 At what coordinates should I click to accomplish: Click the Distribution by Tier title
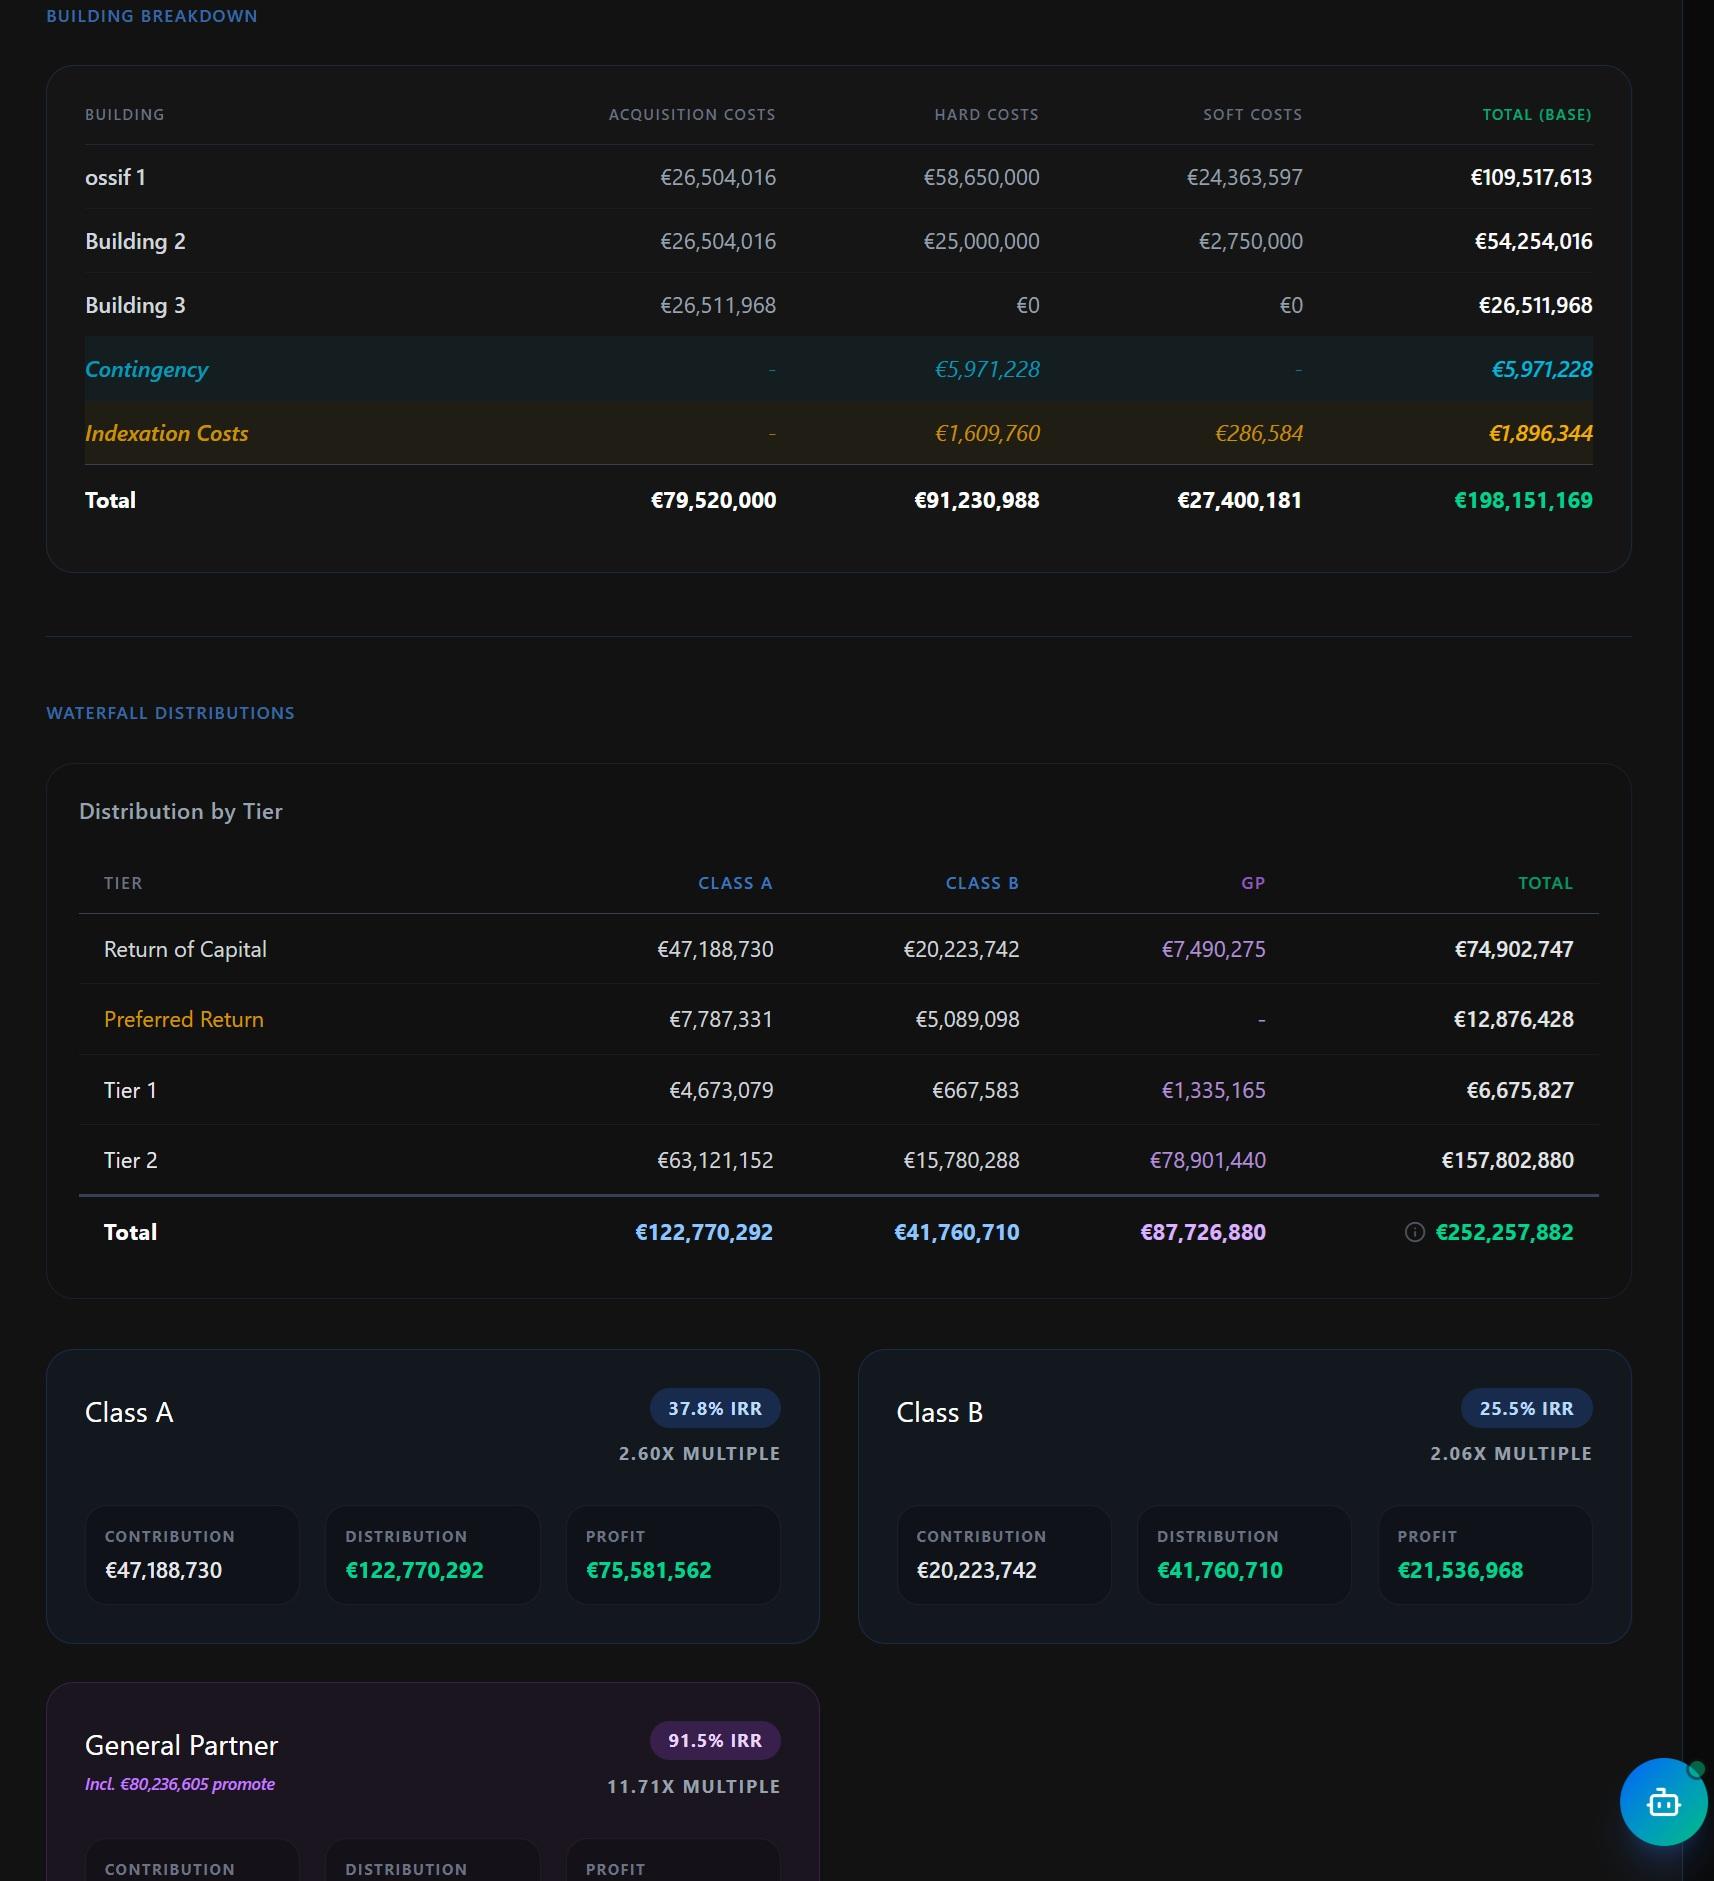[x=181, y=811]
